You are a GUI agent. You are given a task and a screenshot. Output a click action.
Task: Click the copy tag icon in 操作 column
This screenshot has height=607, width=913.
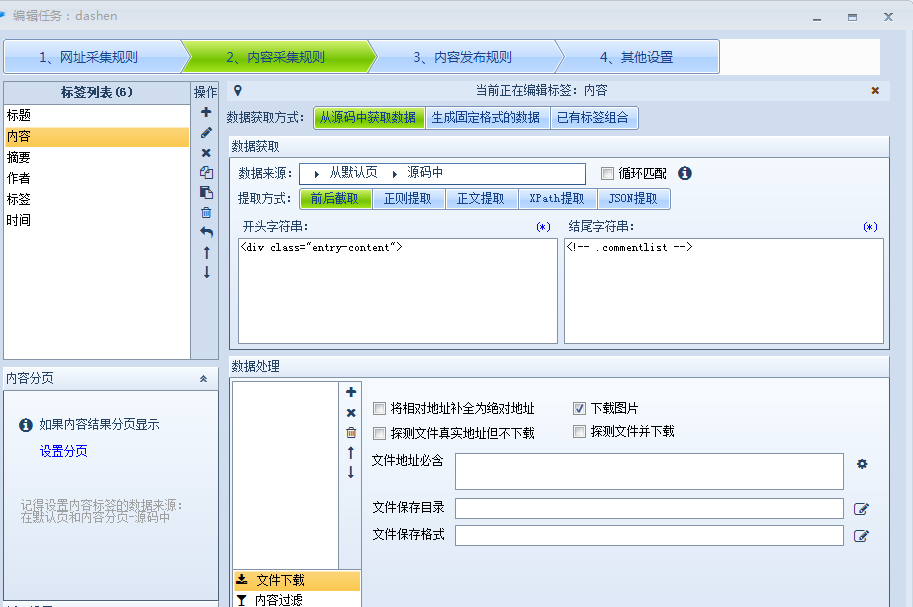coord(206,172)
